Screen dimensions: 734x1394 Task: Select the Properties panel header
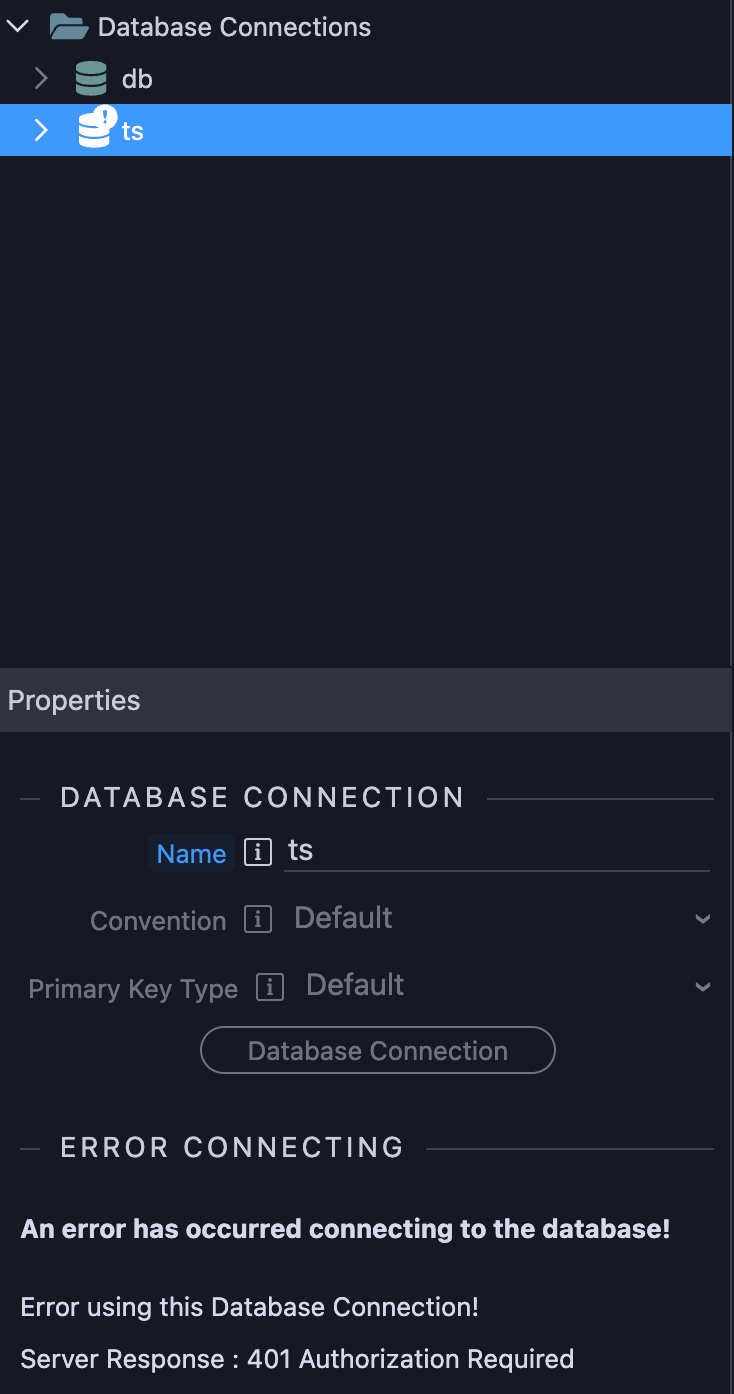coord(73,700)
